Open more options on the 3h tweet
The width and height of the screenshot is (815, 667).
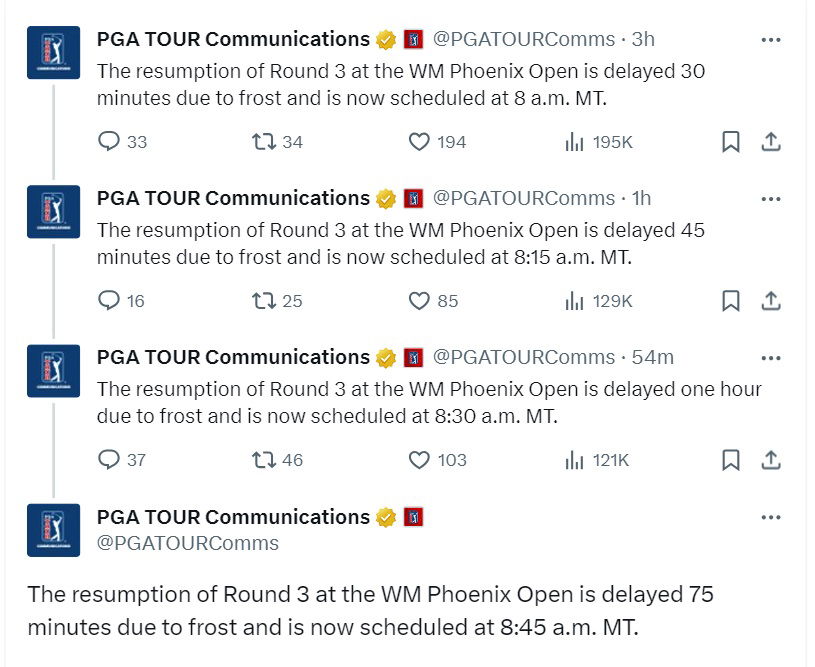coord(771,40)
